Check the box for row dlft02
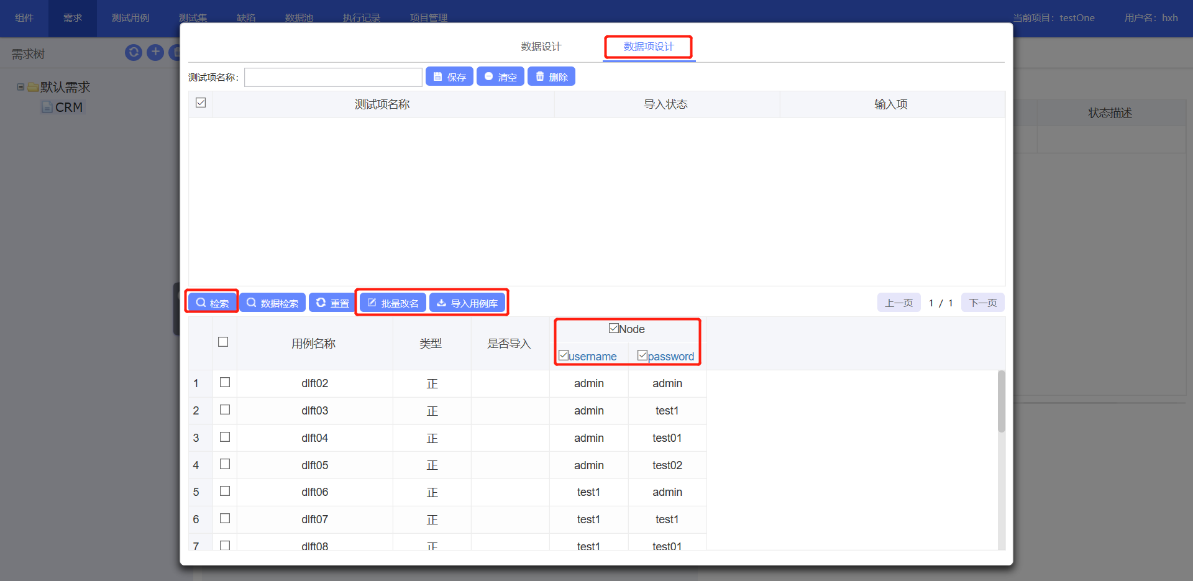This screenshot has width=1193, height=581. pos(225,382)
